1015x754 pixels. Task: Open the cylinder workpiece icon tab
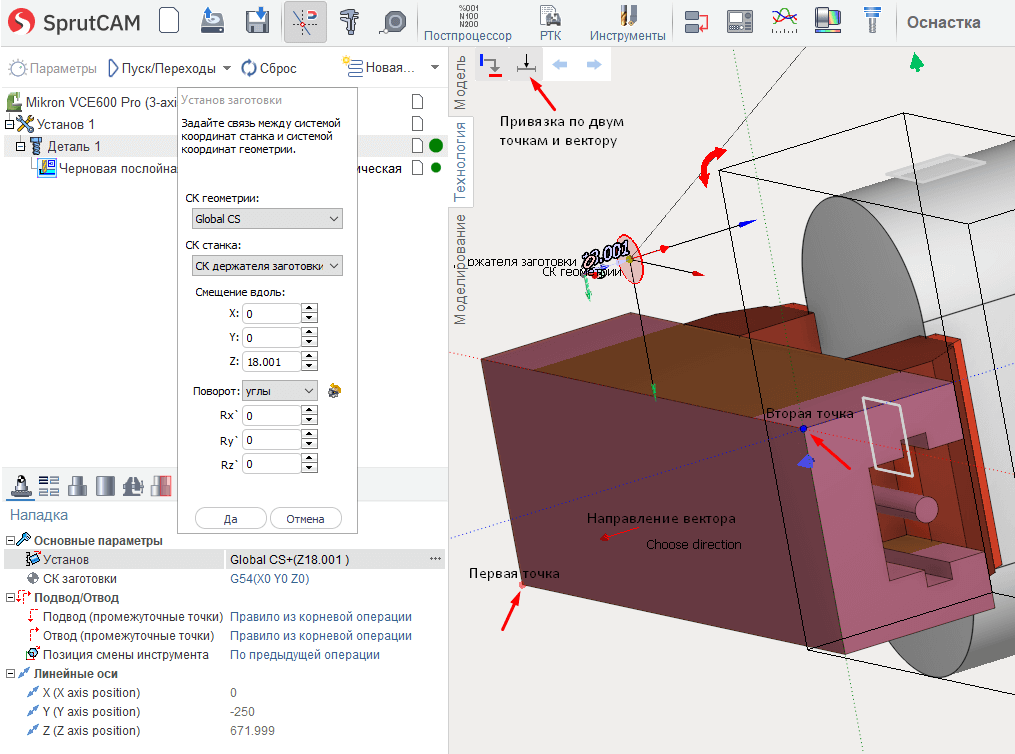(105, 486)
